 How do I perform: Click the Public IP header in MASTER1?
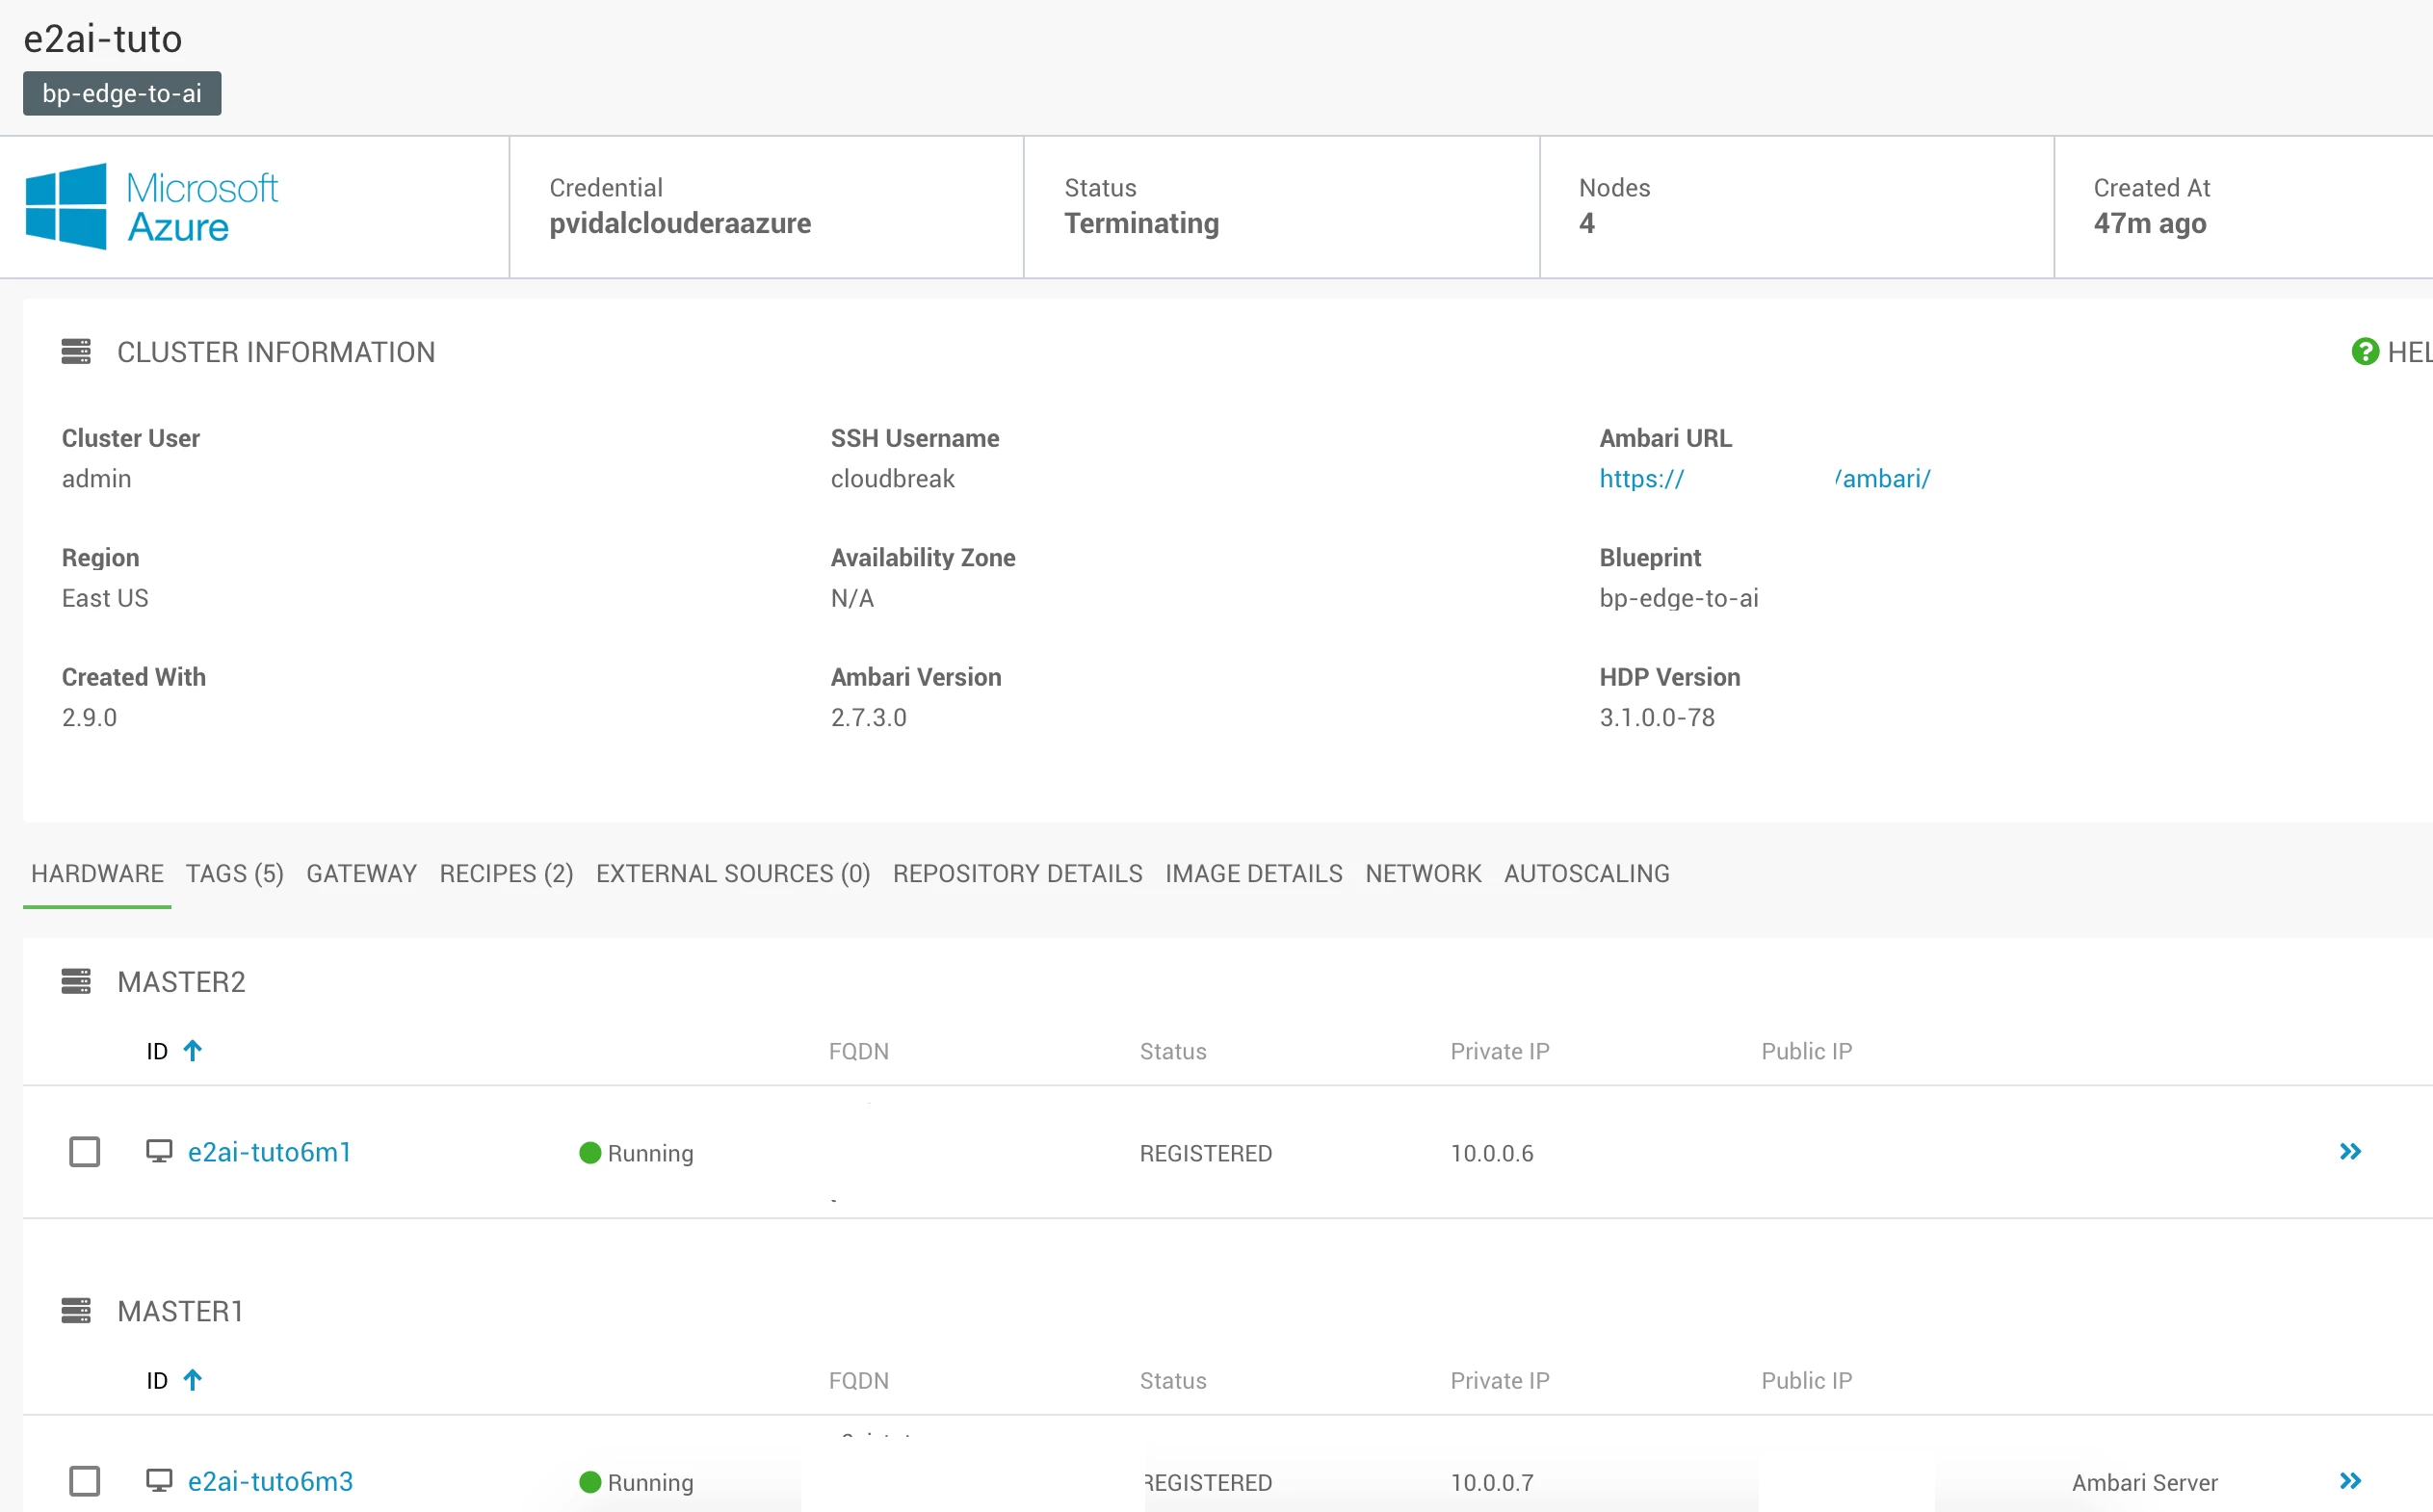click(1807, 1380)
